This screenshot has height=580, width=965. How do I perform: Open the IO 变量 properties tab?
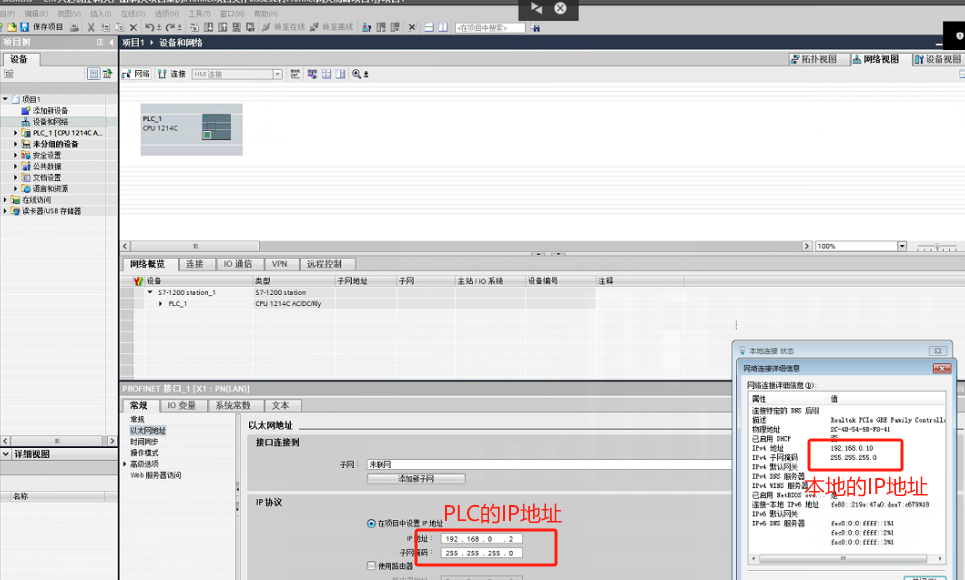click(x=182, y=405)
